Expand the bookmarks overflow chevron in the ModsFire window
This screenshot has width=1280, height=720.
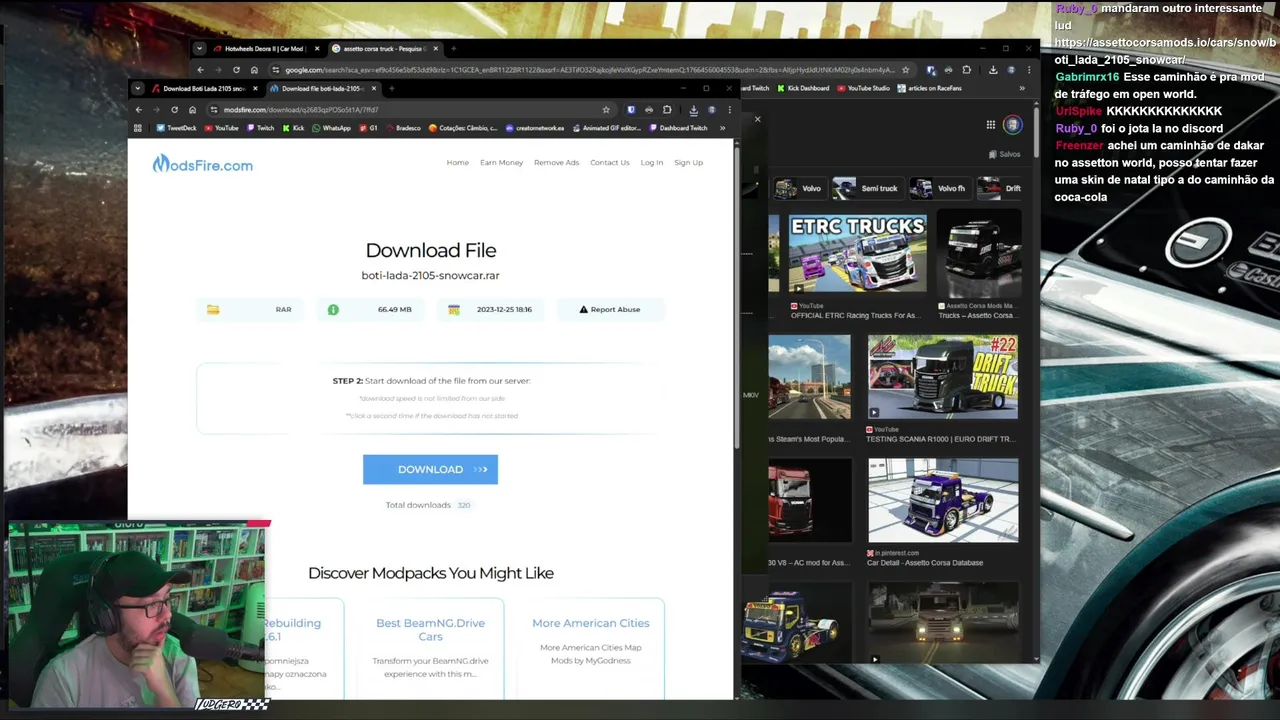[x=722, y=128]
